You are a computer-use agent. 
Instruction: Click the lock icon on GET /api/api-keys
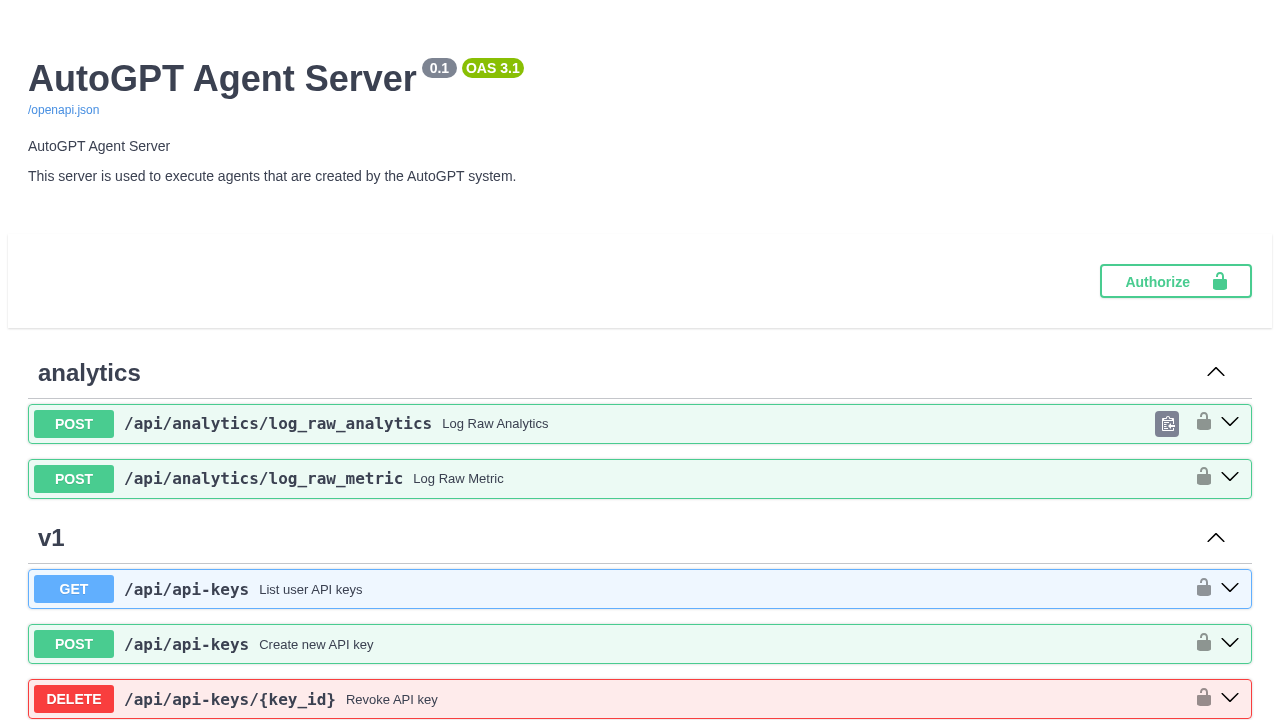click(x=1203, y=587)
